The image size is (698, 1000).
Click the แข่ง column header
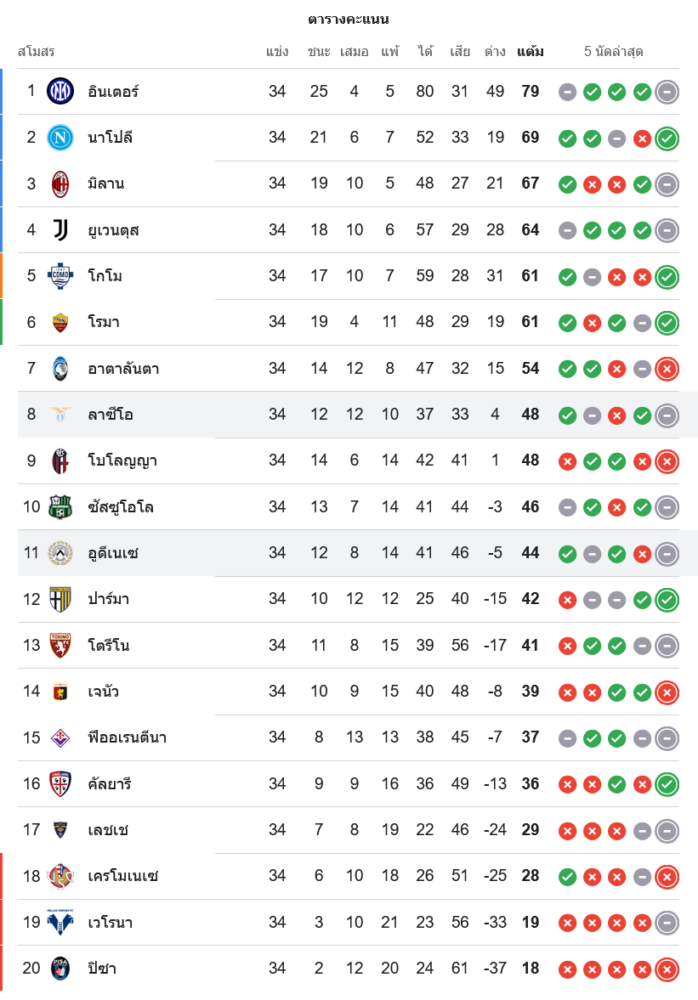(x=277, y=51)
